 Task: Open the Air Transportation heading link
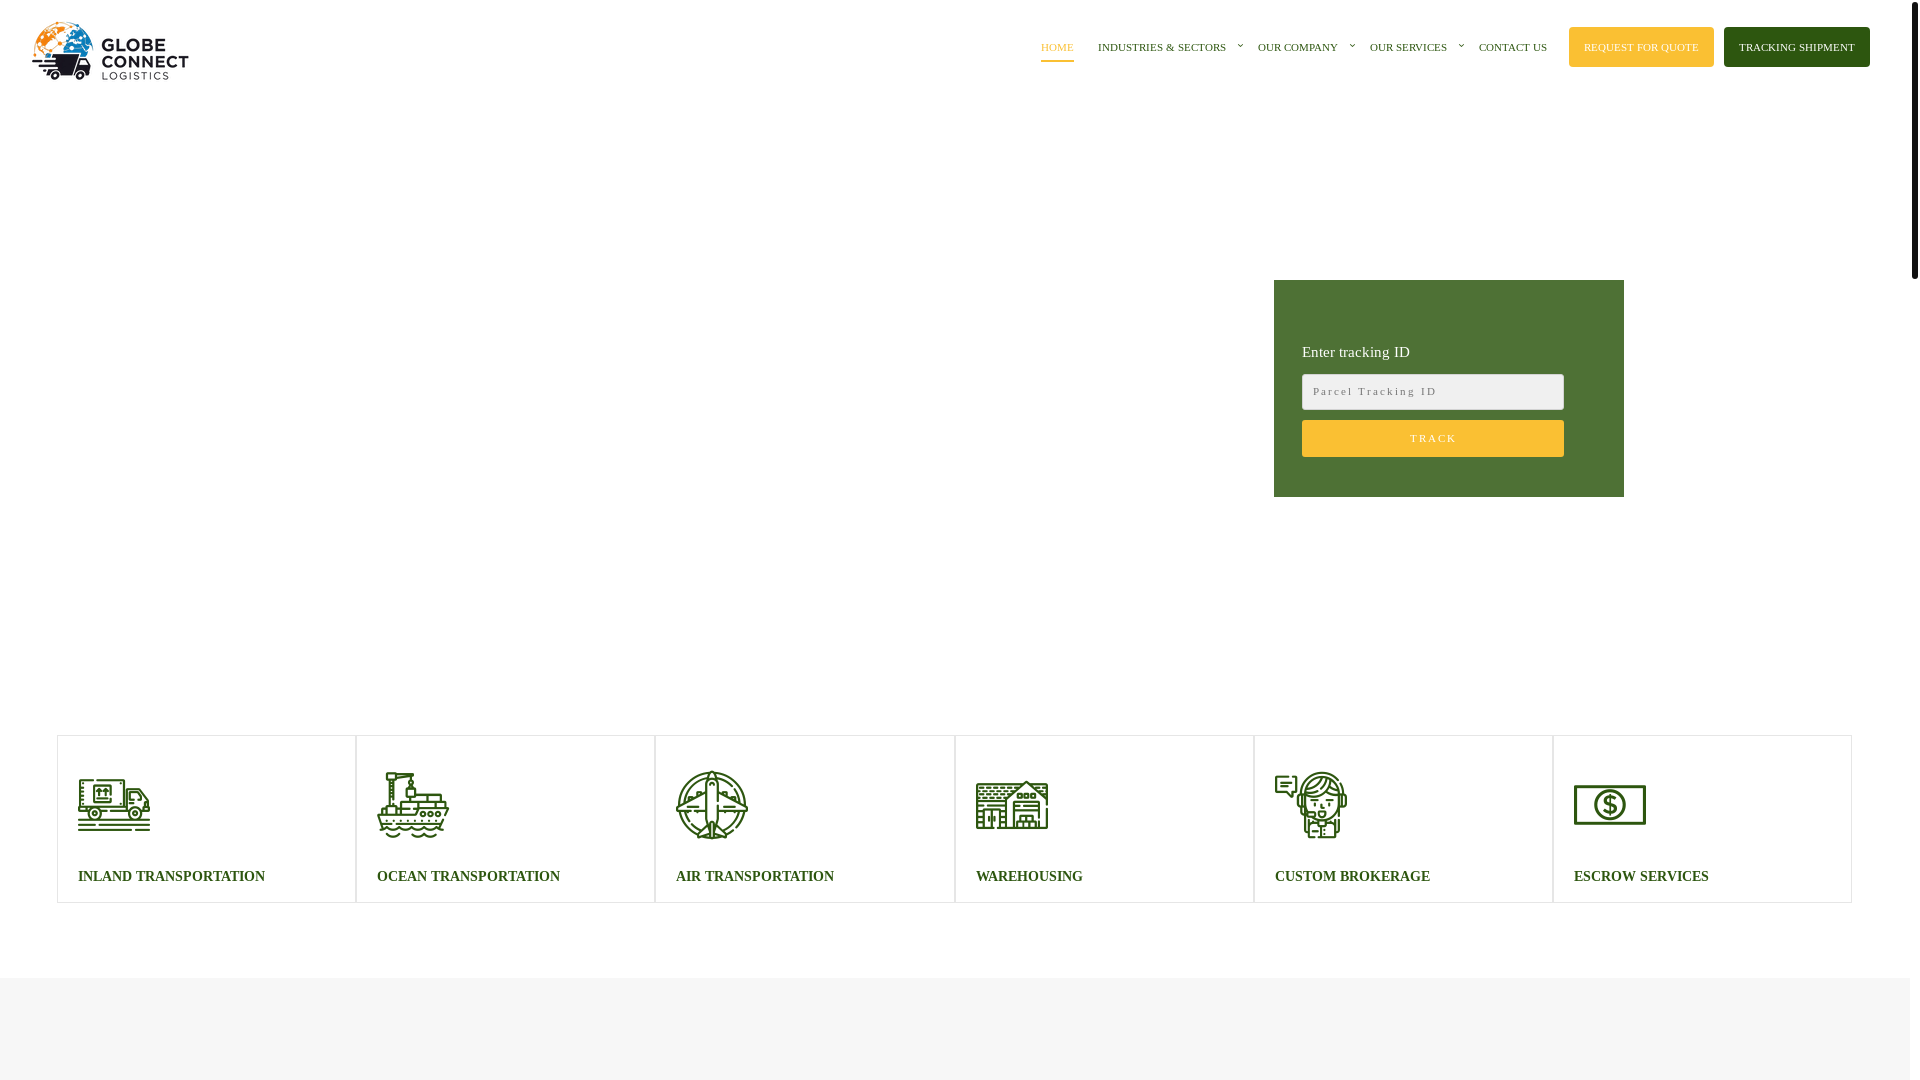point(755,876)
